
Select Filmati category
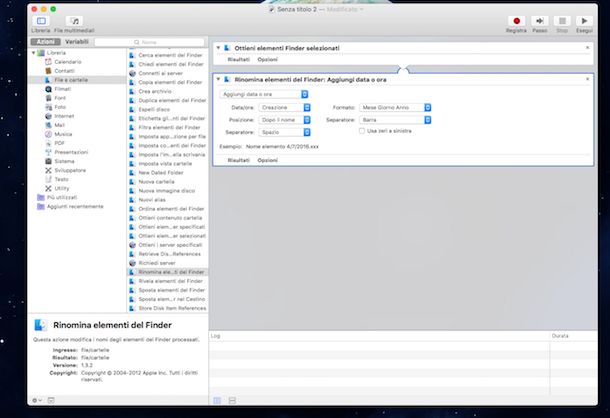63,89
